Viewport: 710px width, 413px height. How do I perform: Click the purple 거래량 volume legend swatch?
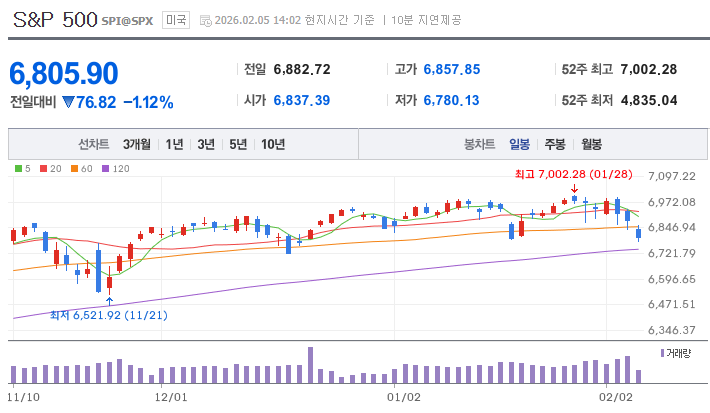(x=662, y=353)
